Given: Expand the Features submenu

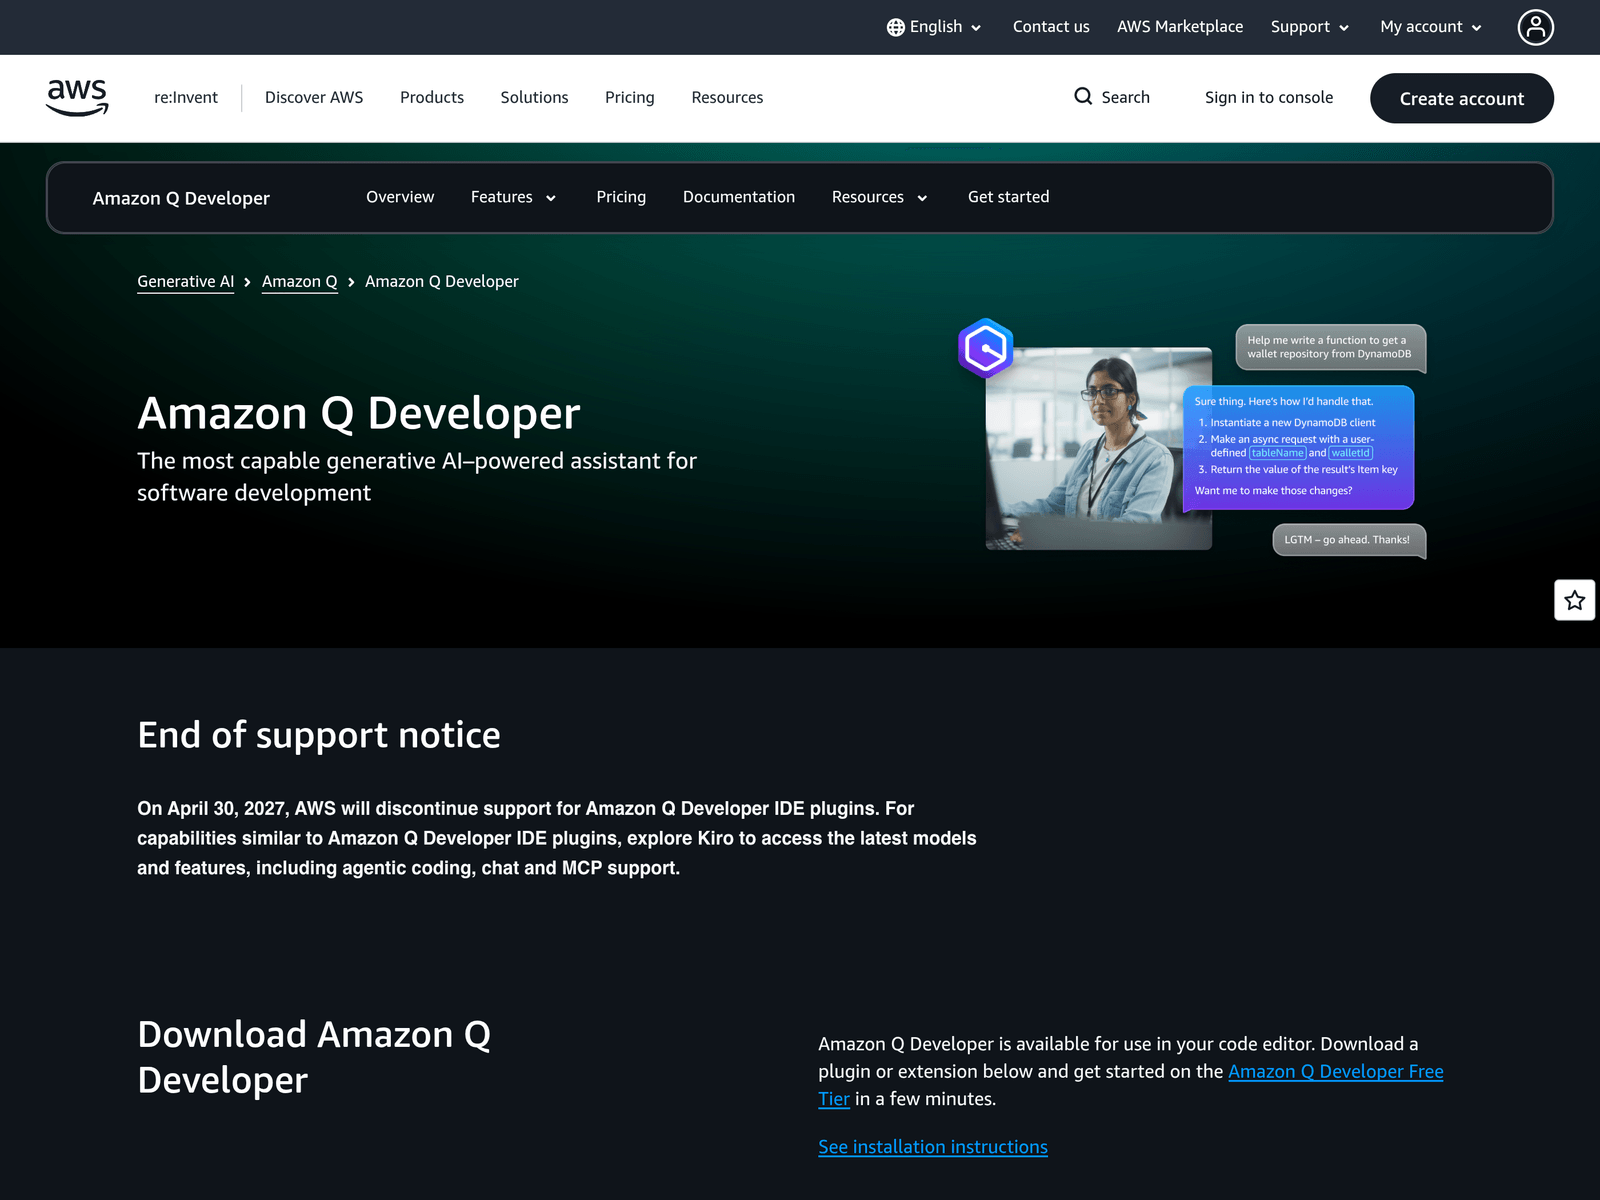Looking at the screenshot, I should (513, 197).
